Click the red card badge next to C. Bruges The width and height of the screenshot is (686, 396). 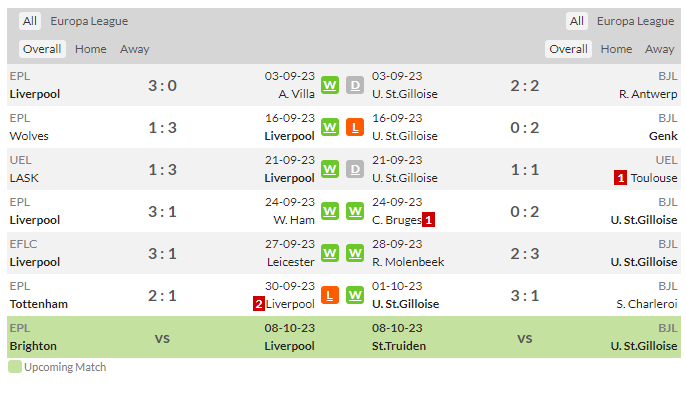428,220
